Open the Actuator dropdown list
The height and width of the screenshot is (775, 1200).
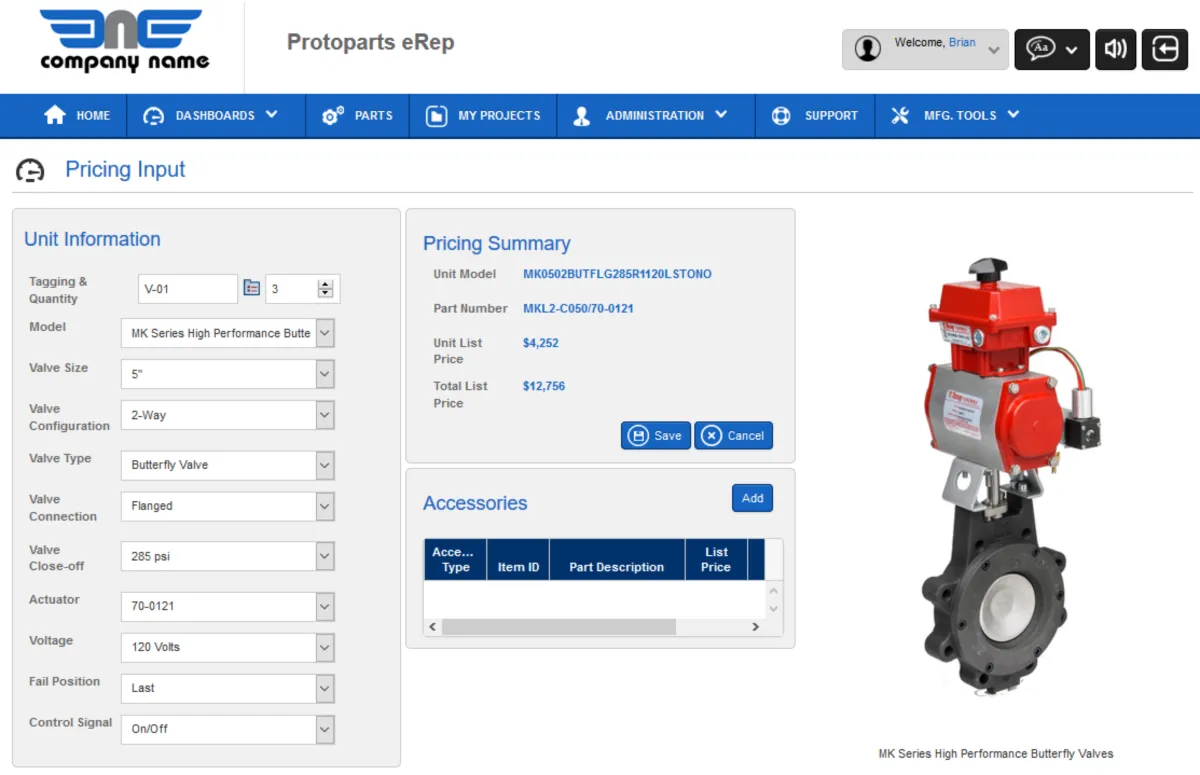pos(324,606)
